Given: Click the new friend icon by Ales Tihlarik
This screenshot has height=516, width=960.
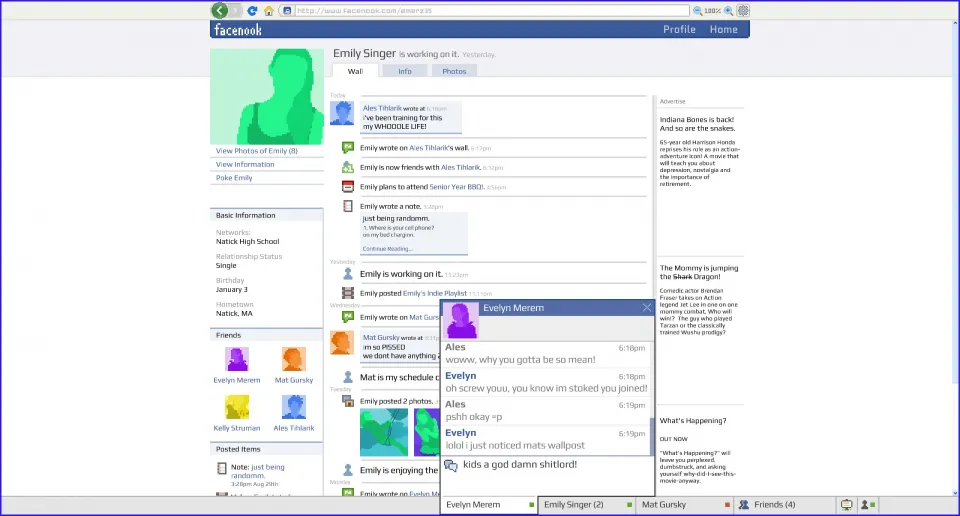Looking at the screenshot, I should (348, 167).
